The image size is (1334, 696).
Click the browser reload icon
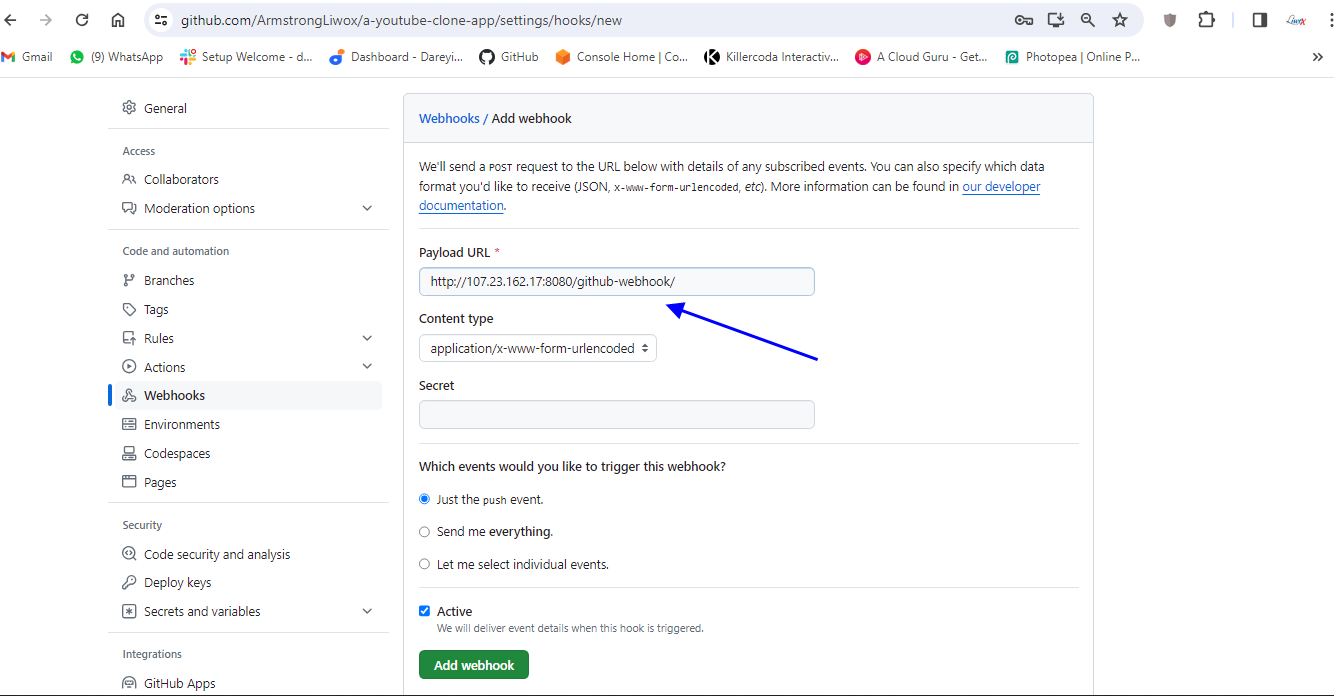pos(82,20)
